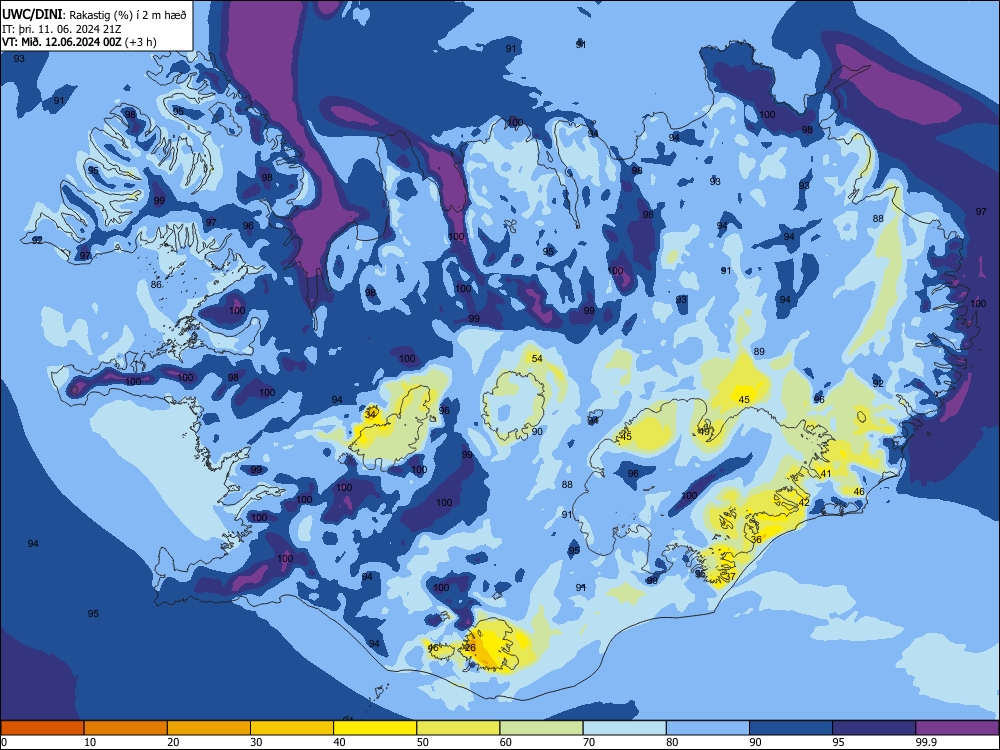Select the 90–95 medium blue legend swatch

click(x=791, y=728)
